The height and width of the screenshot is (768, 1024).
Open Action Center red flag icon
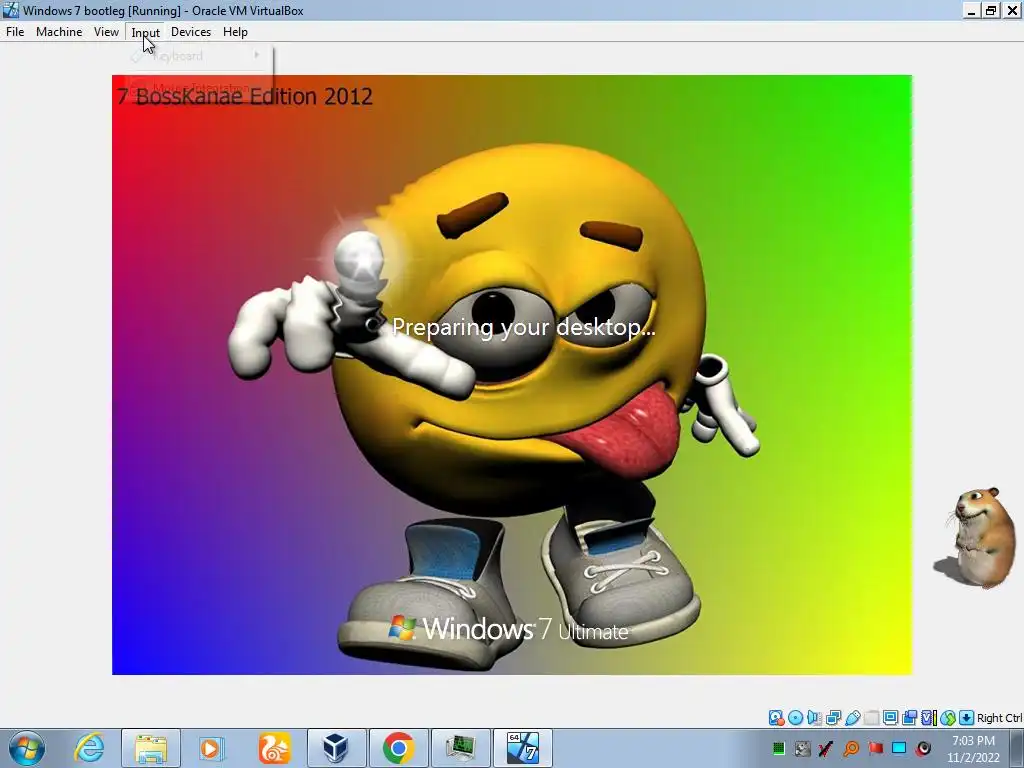875,748
